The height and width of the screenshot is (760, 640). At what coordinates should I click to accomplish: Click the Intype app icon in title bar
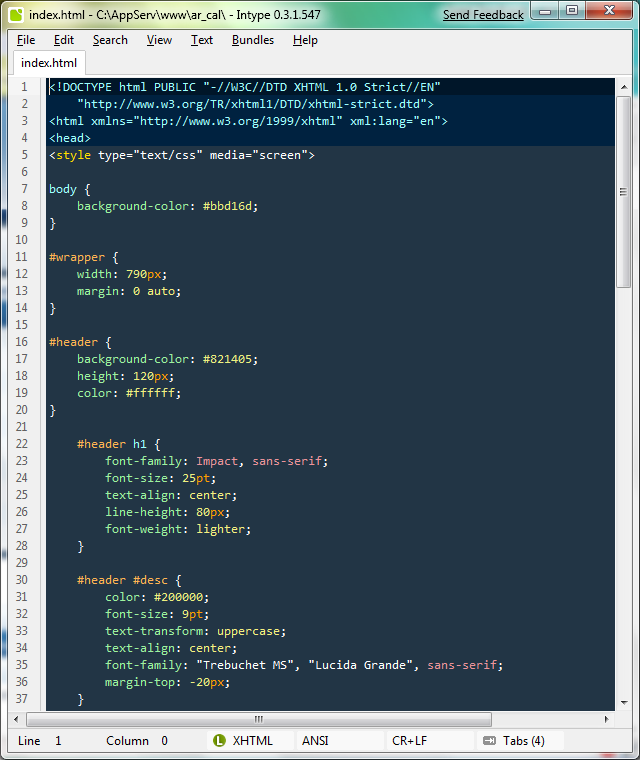[x=16, y=15]
